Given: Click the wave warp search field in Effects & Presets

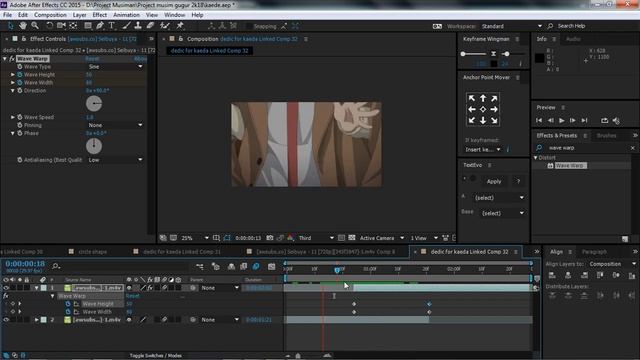Looking at the screenshot, I should tap(586, 148).
